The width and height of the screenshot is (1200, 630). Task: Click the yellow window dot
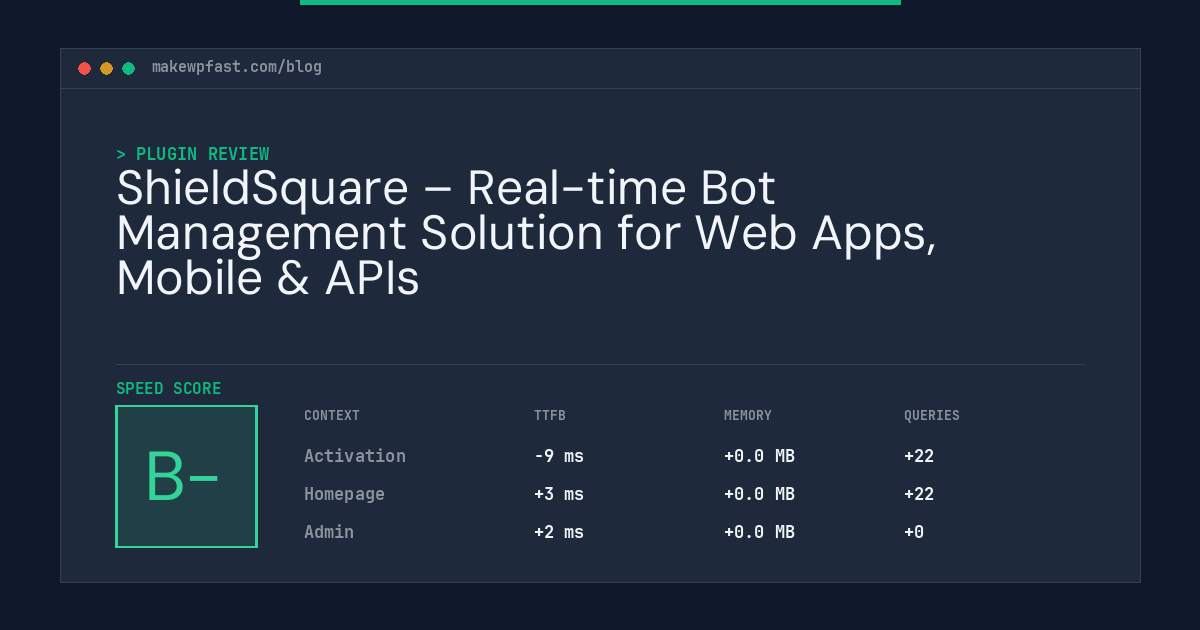pos(106,68)
